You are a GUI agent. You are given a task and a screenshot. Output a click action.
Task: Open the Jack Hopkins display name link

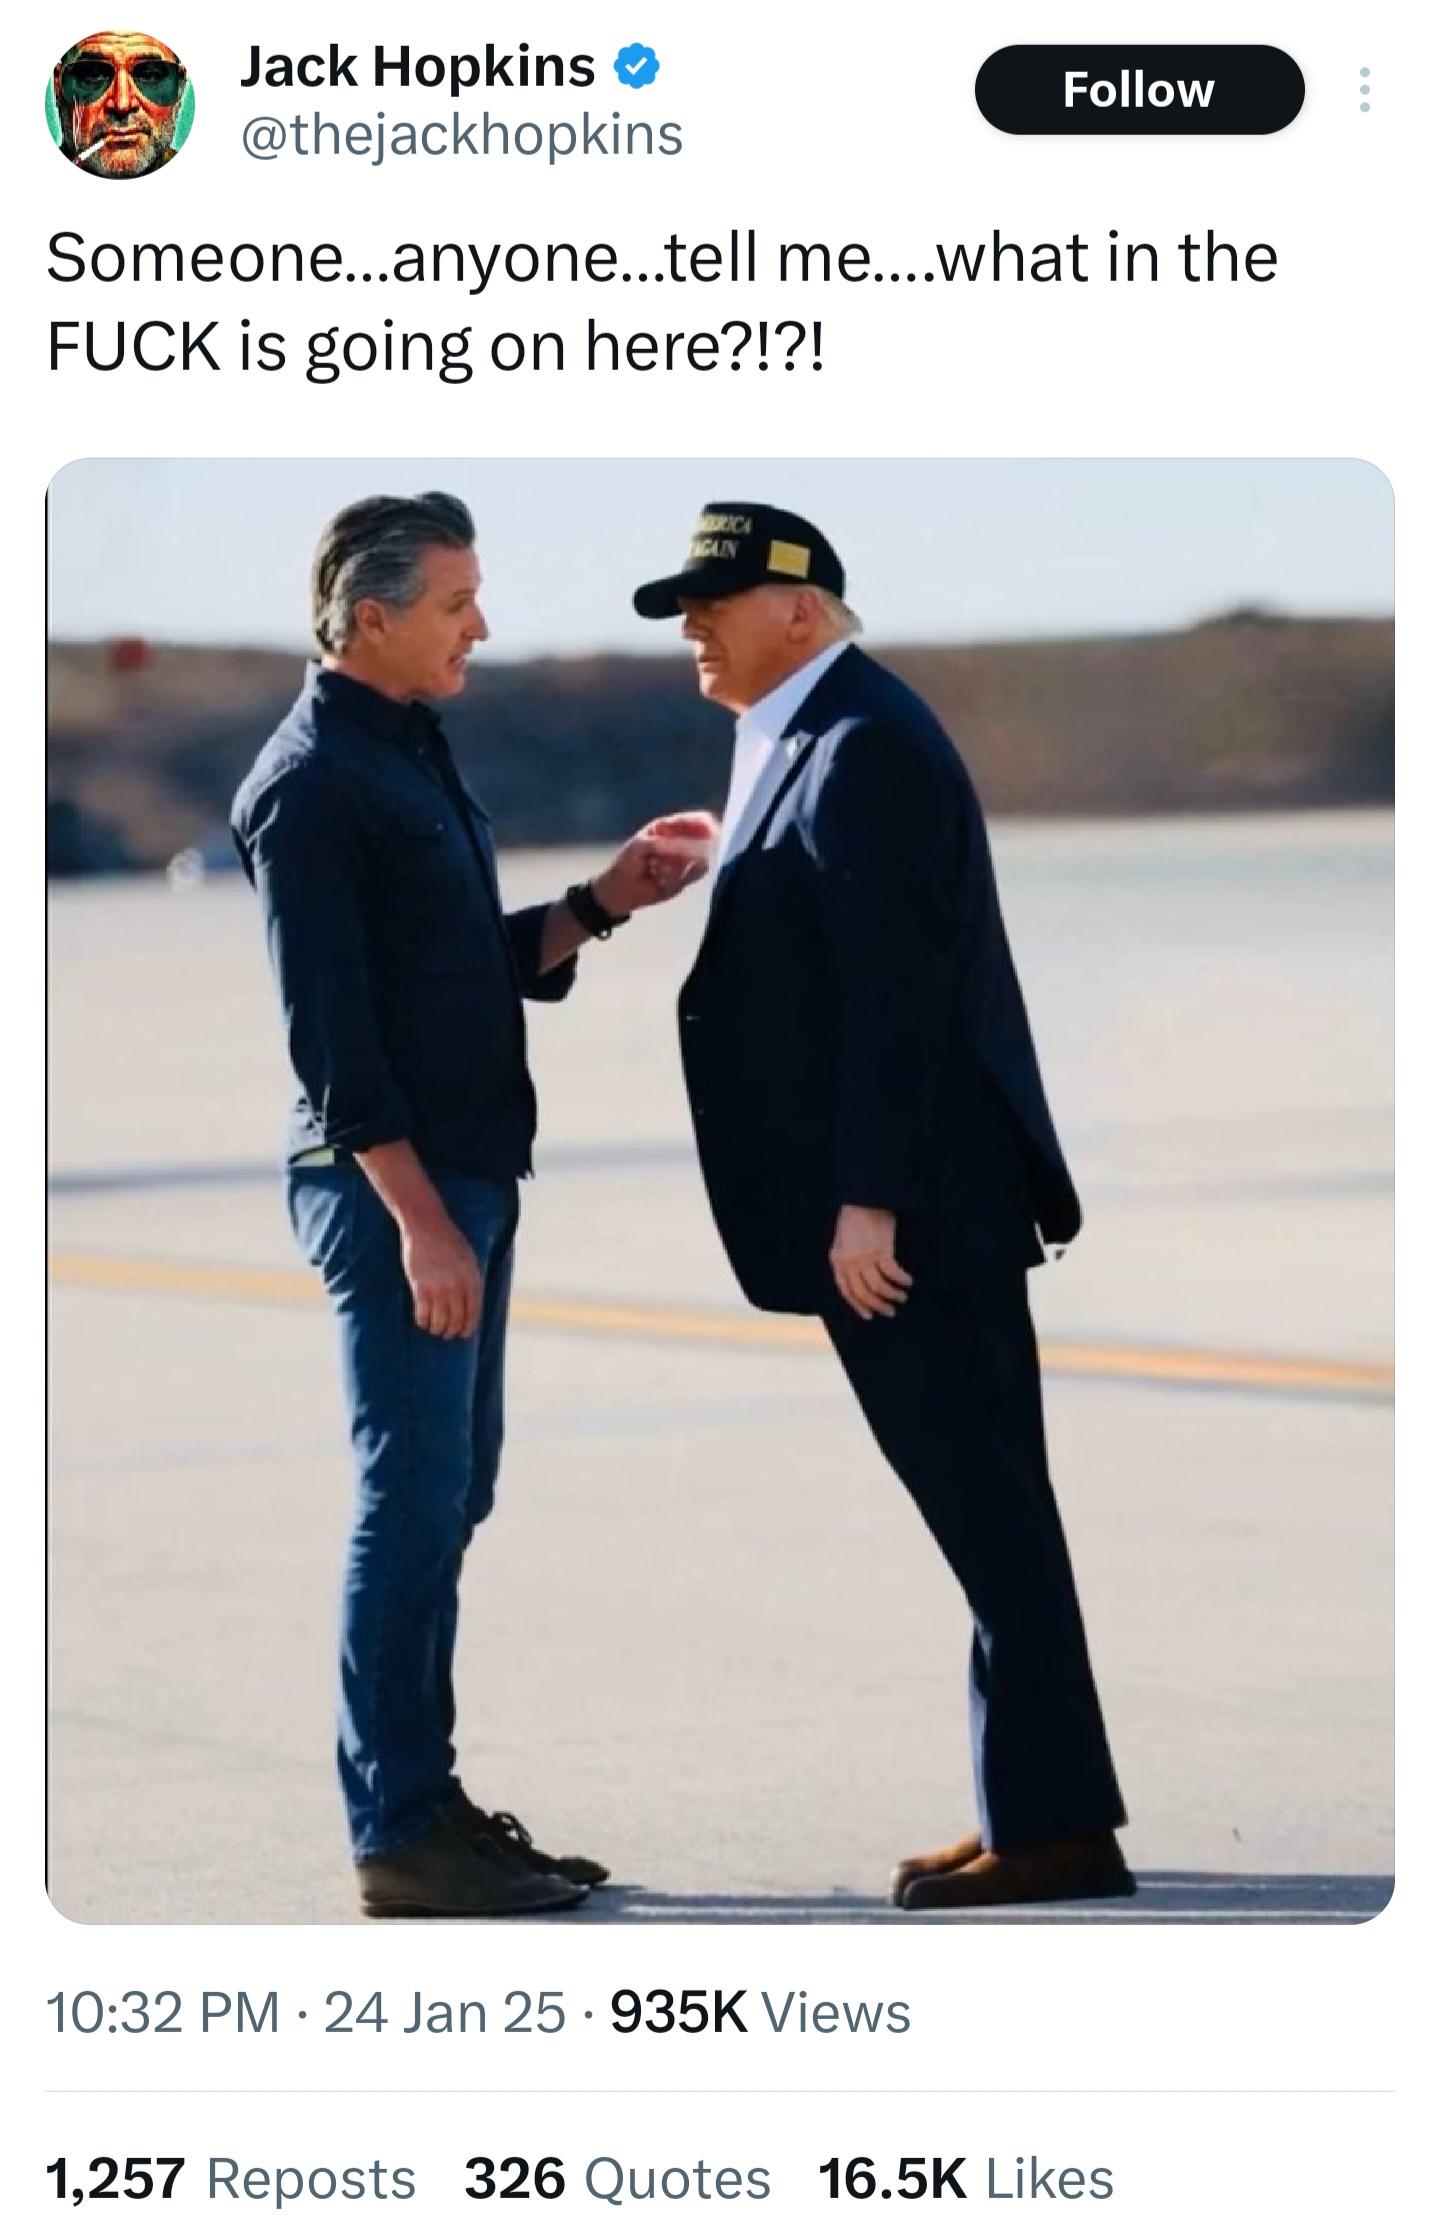click(417, 68)
